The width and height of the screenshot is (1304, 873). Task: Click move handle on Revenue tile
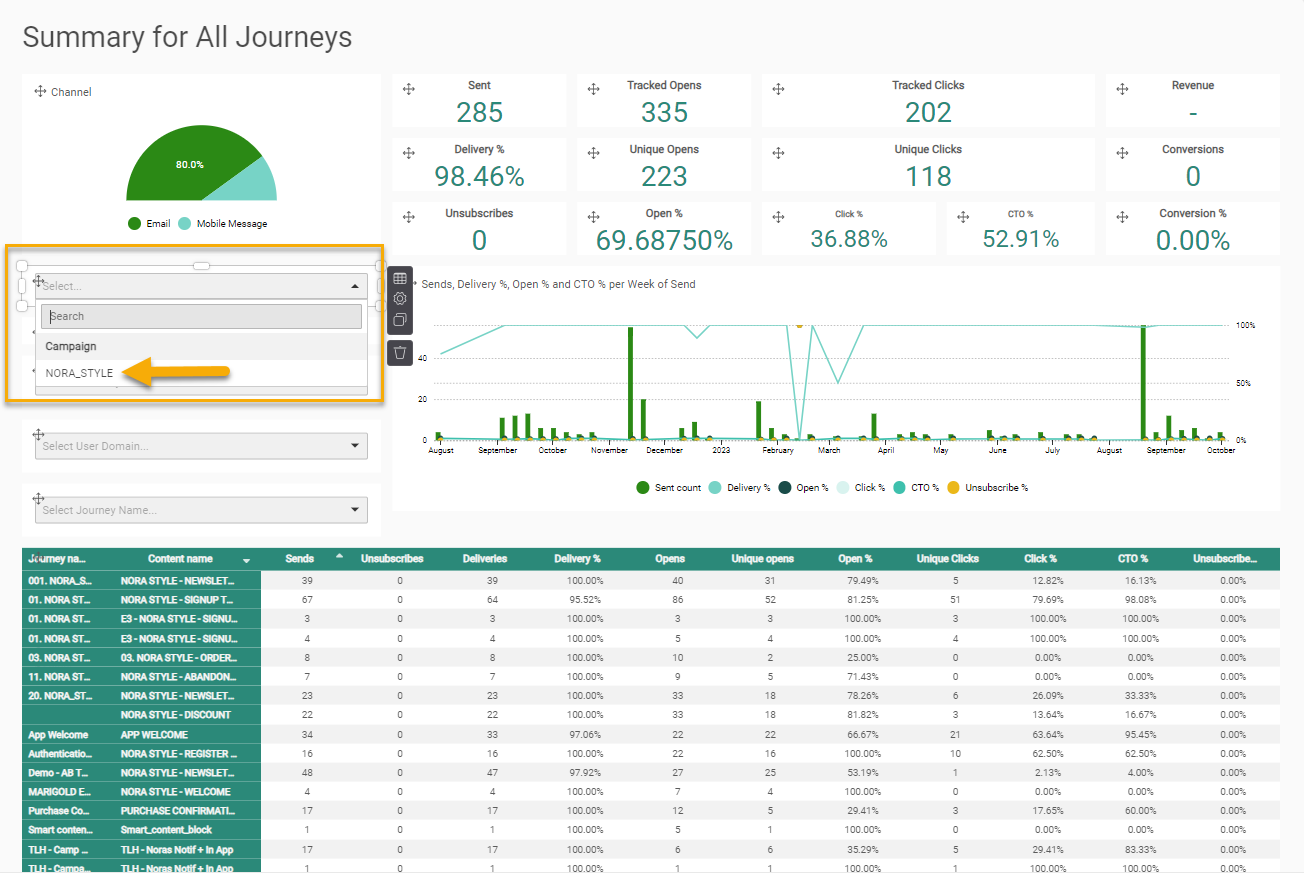pos(1122,89)
